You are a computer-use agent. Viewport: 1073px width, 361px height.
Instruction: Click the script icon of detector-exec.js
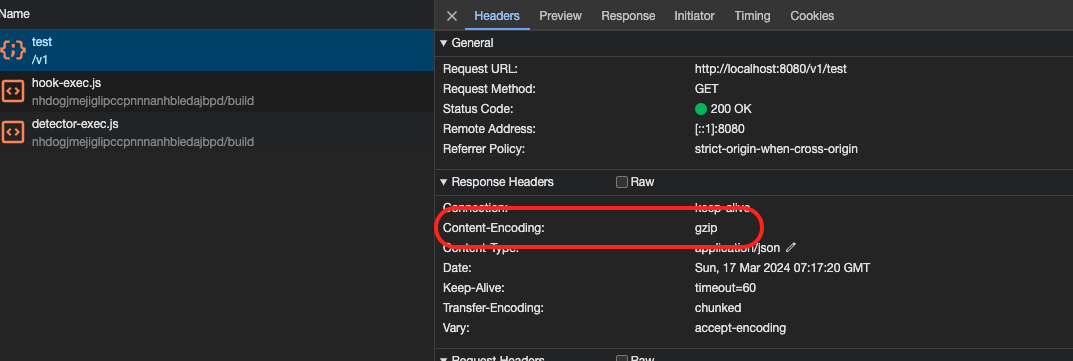(13, 132)
